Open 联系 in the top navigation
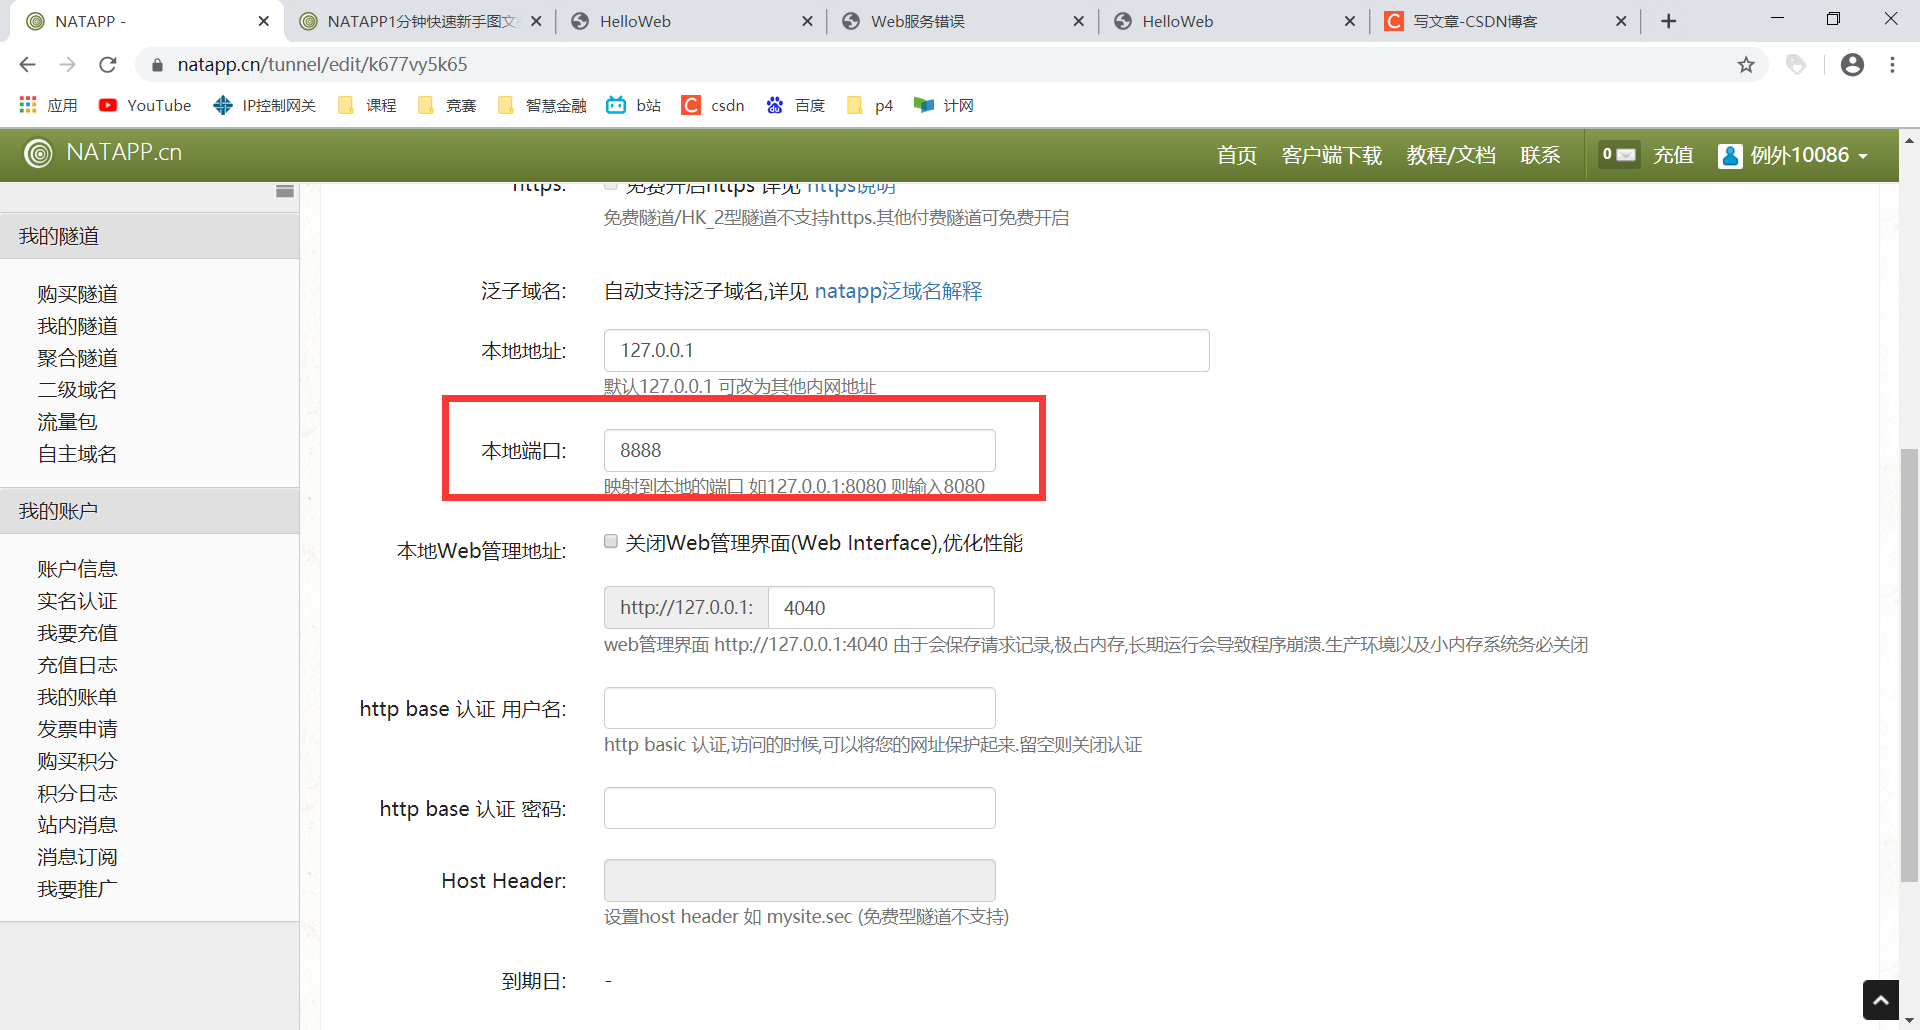This screenshot has height=1030, width=1920. point(1540,155)
